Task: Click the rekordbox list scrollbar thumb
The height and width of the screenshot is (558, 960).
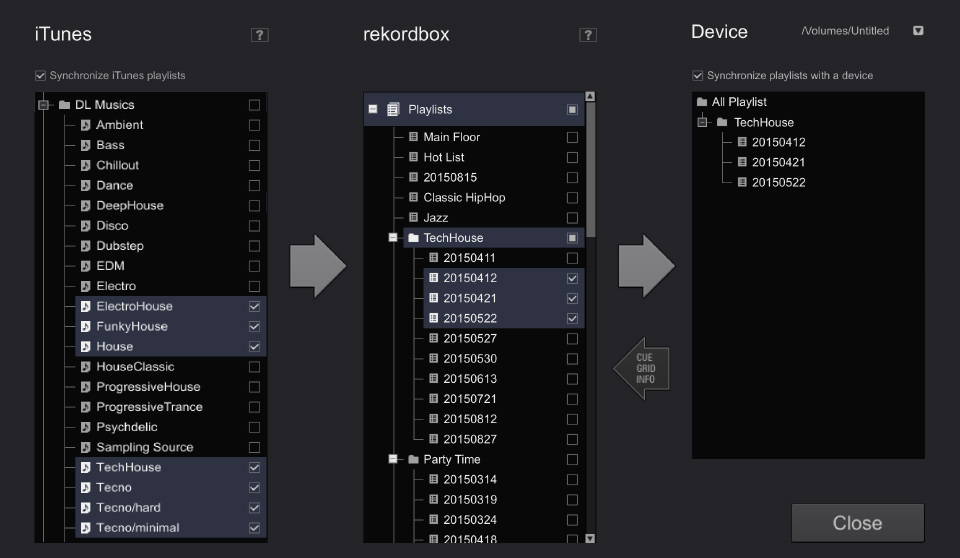Action: pyautogui.click(x=590, y=170)
